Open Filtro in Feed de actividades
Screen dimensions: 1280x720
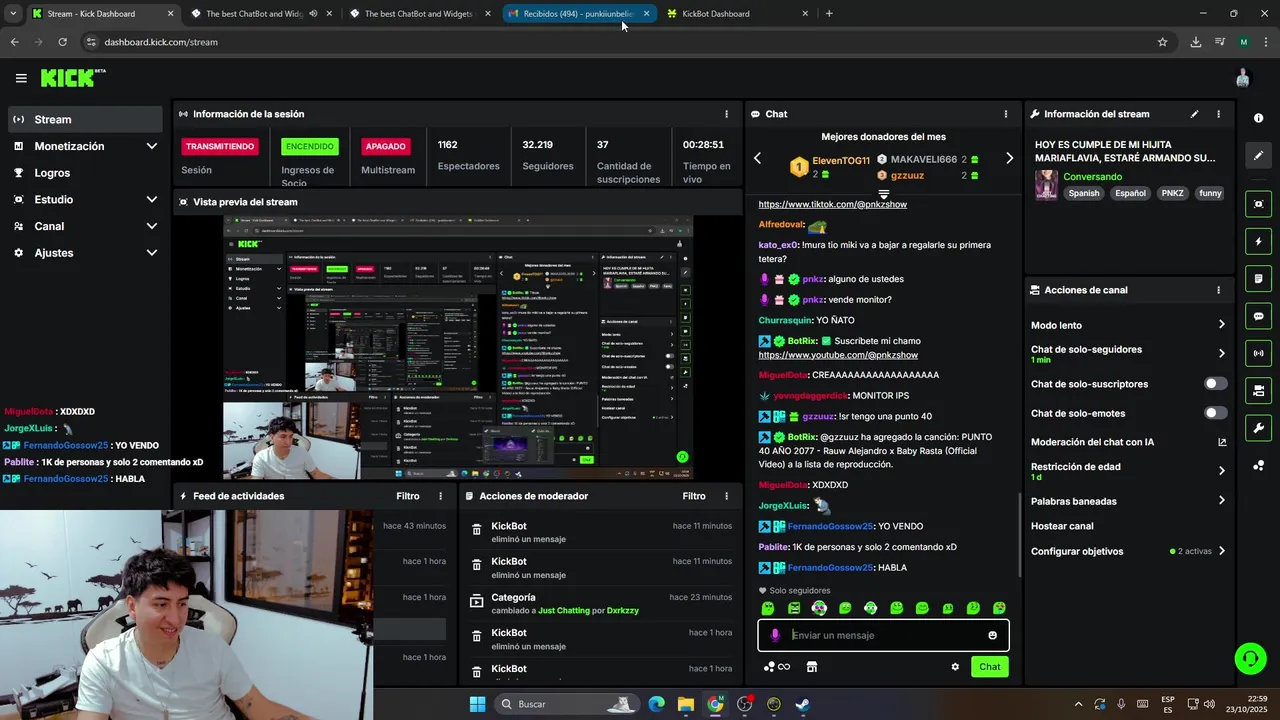[x=407, y=496]
